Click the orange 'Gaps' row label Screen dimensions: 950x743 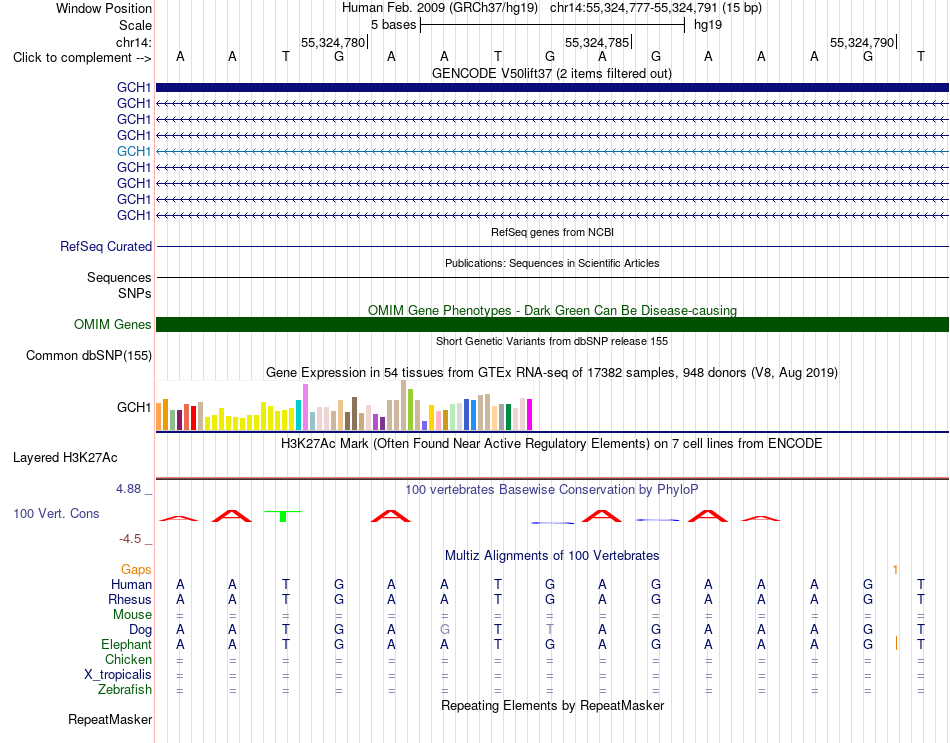pyautogui.click(x=136, y=570)
